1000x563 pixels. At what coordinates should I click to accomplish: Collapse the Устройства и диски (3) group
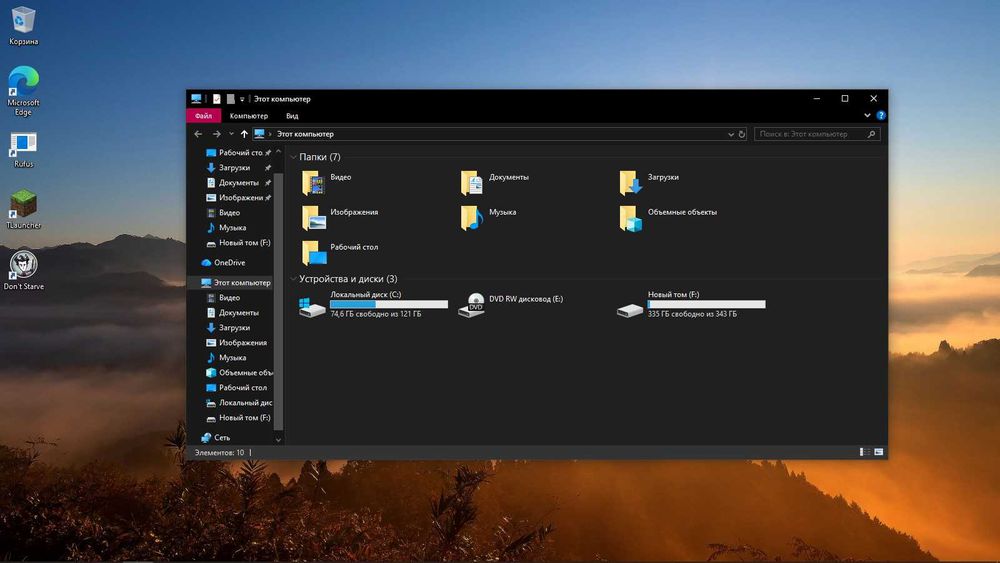(293, 279)
